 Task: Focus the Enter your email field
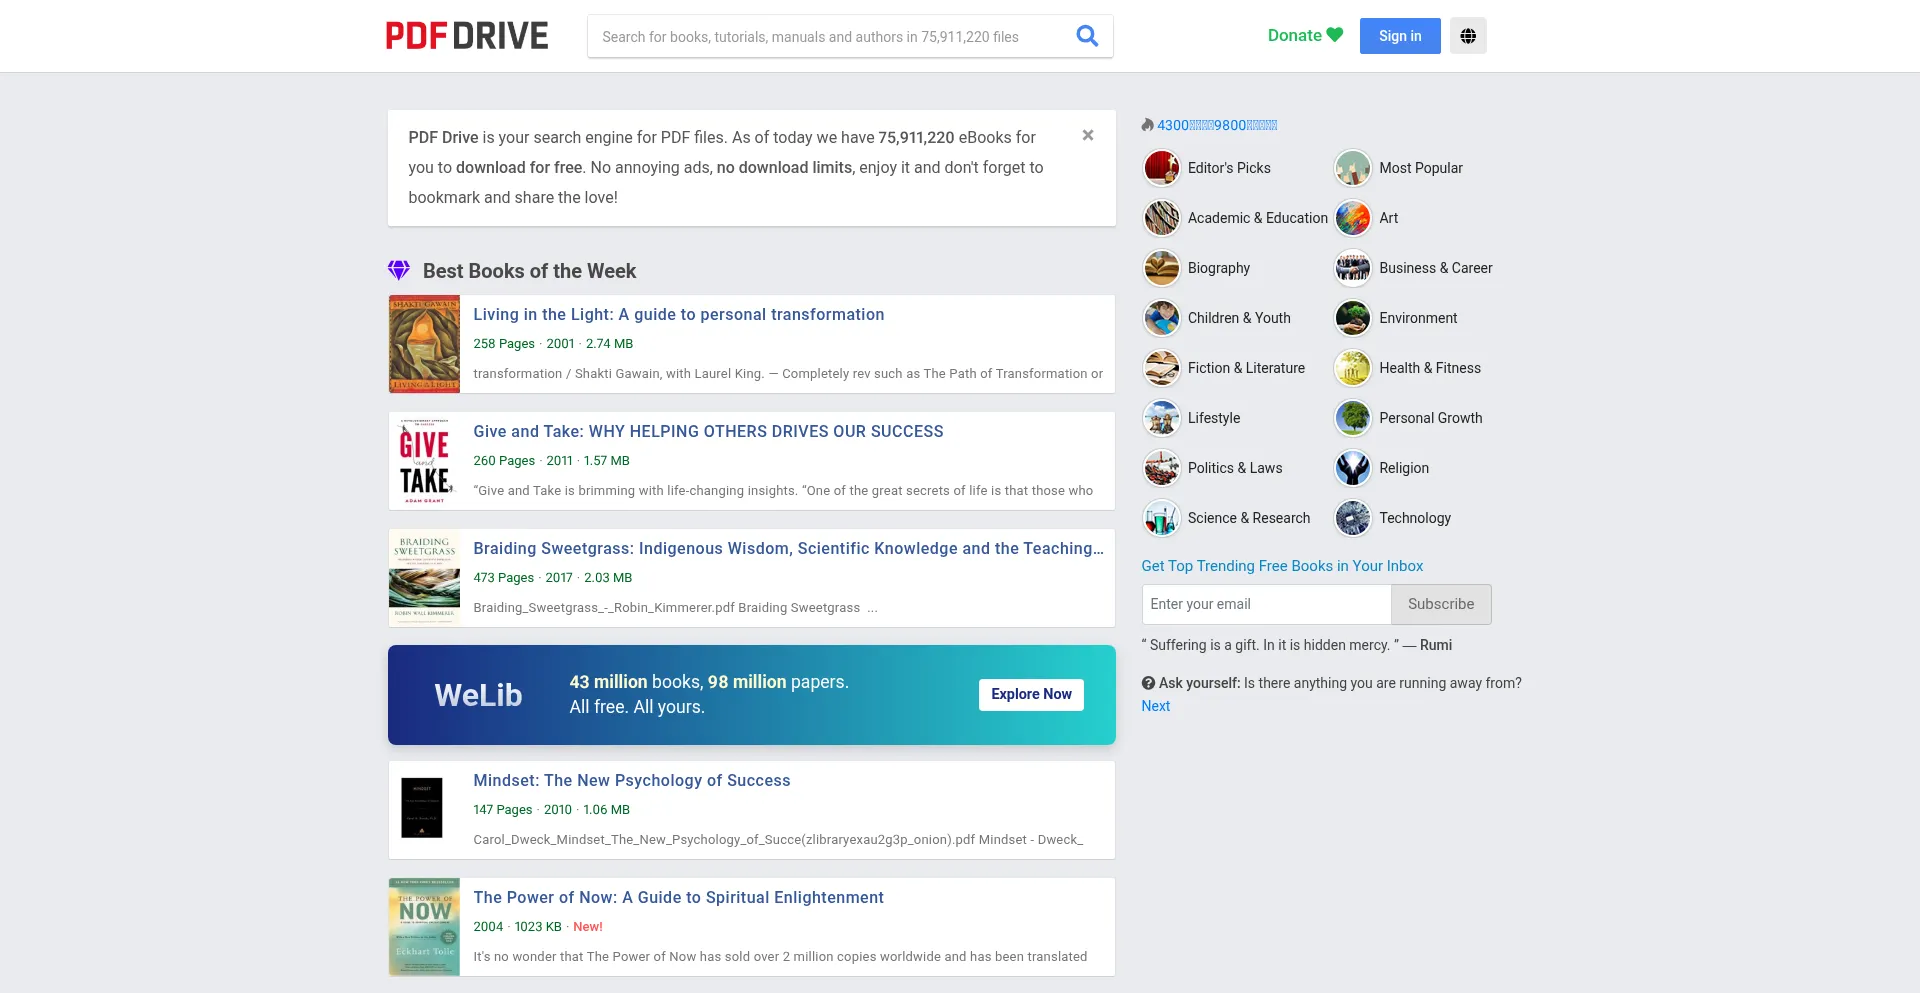[x=1266, y=604]
